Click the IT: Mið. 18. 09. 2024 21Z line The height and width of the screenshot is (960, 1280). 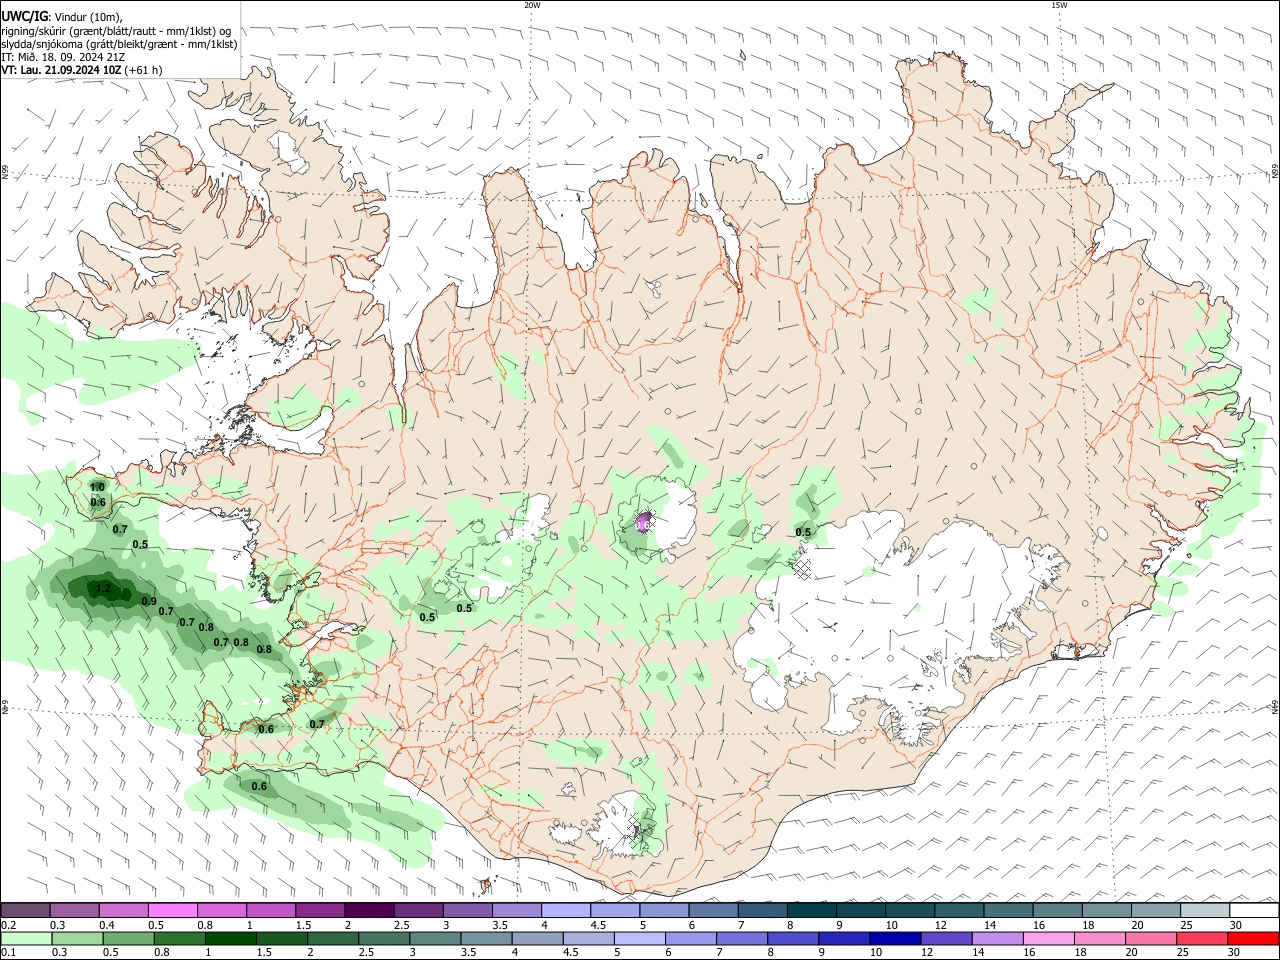pyautogui.click(x=63, y=57)
